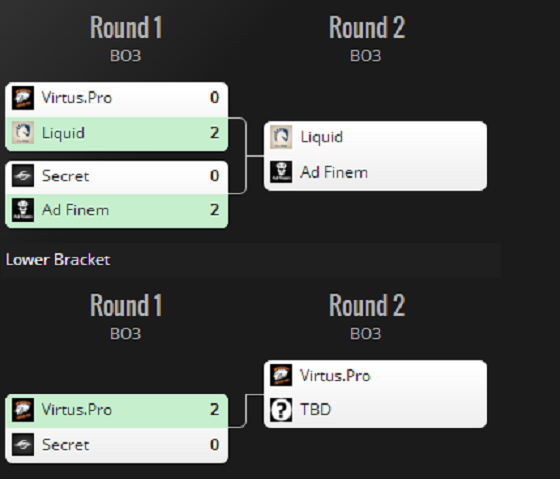Screen dimensions: 560x479
Task: Click the upper bracket Round 1 heading
Action: point(126,27)
